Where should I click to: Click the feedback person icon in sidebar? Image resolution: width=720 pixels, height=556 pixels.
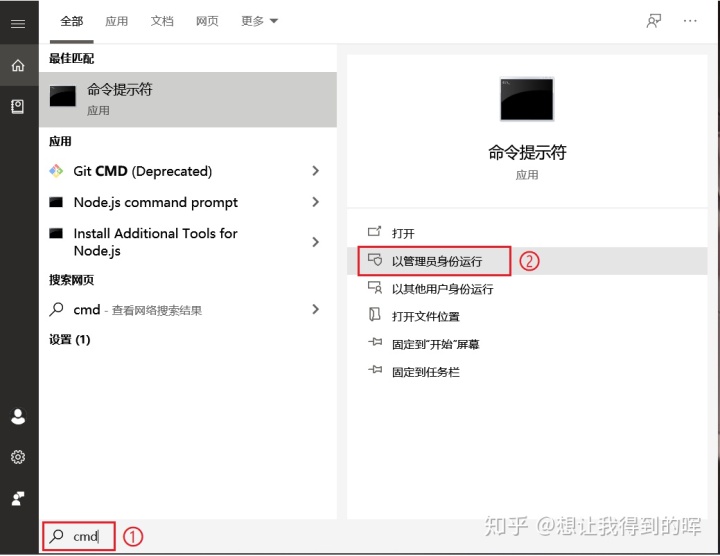(x=18, y=498)
